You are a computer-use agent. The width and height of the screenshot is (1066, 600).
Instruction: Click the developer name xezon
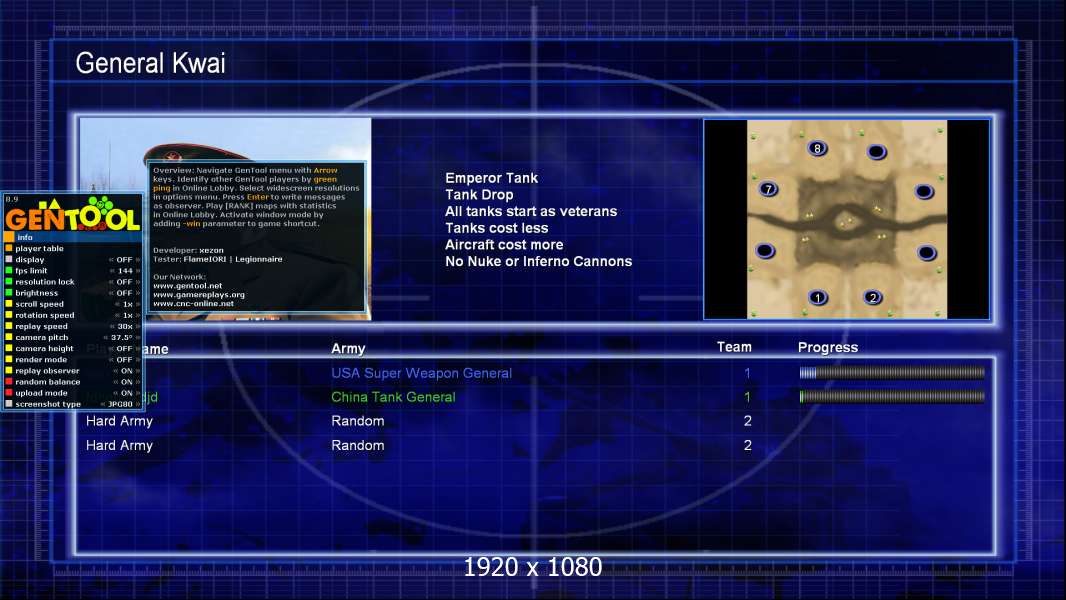pos(211,250)
